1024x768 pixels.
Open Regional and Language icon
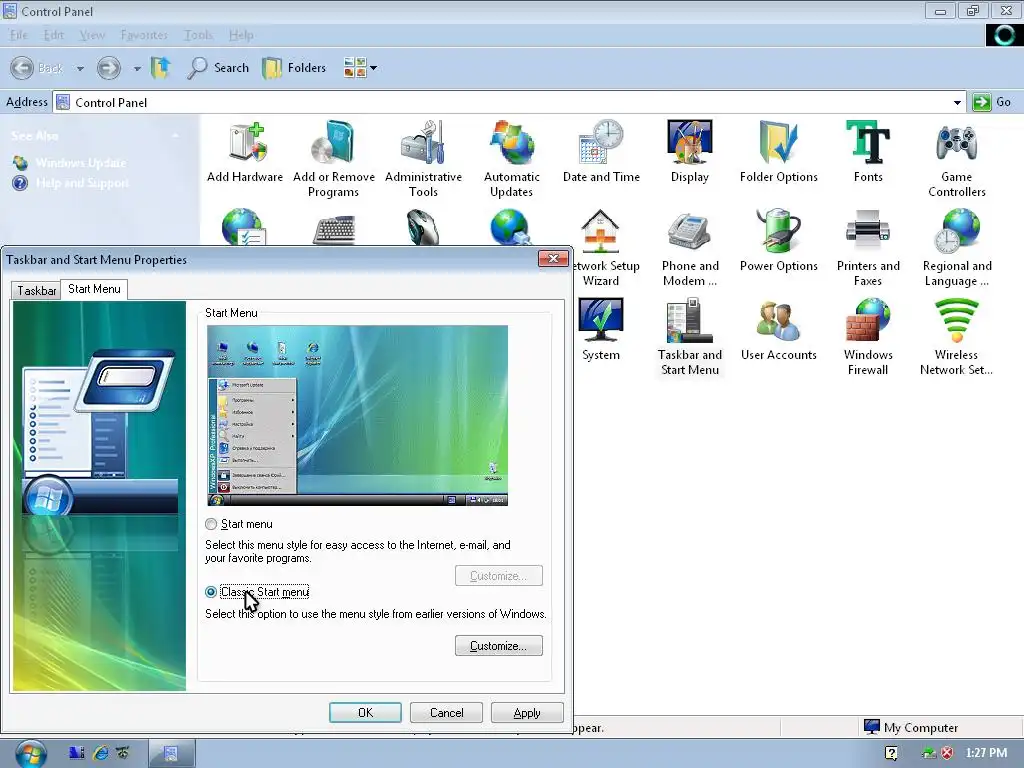pyautogui.click(x=957, y=248)
